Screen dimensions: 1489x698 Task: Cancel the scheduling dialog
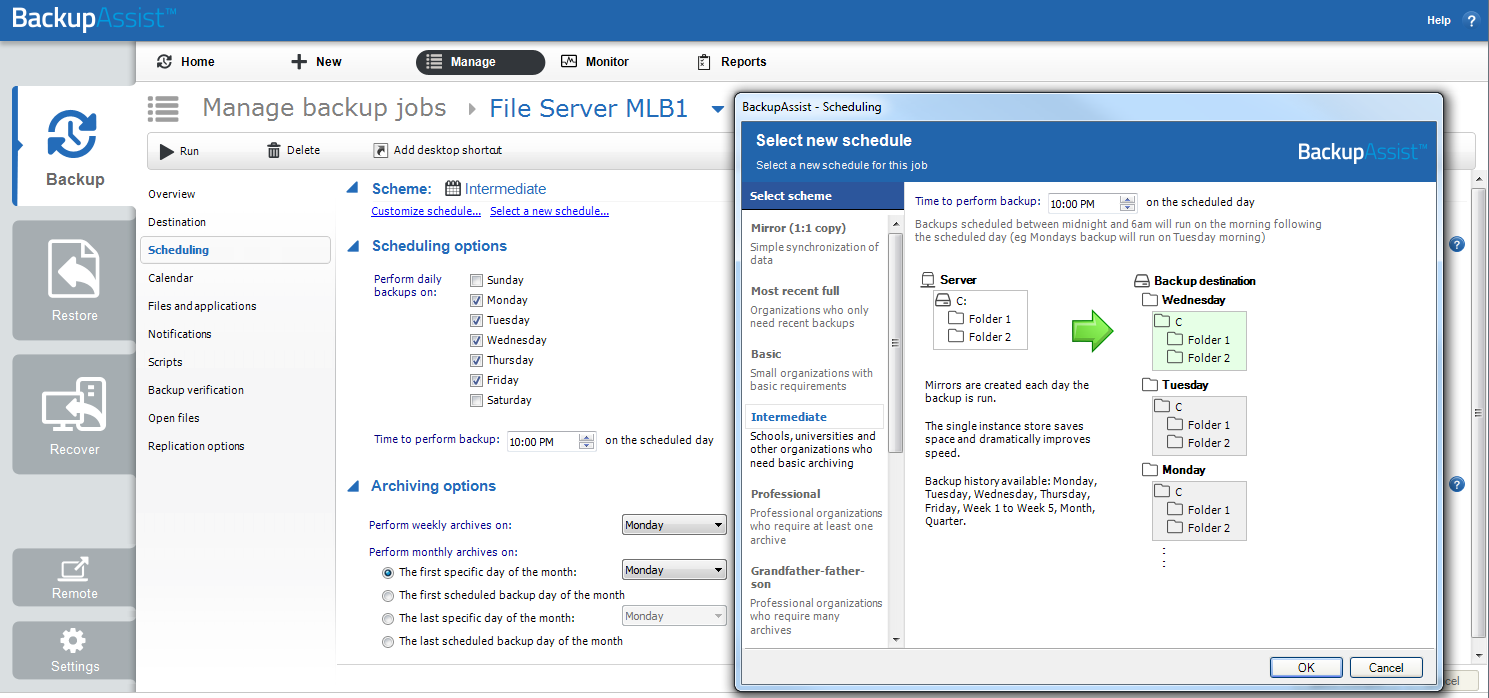1386,668
